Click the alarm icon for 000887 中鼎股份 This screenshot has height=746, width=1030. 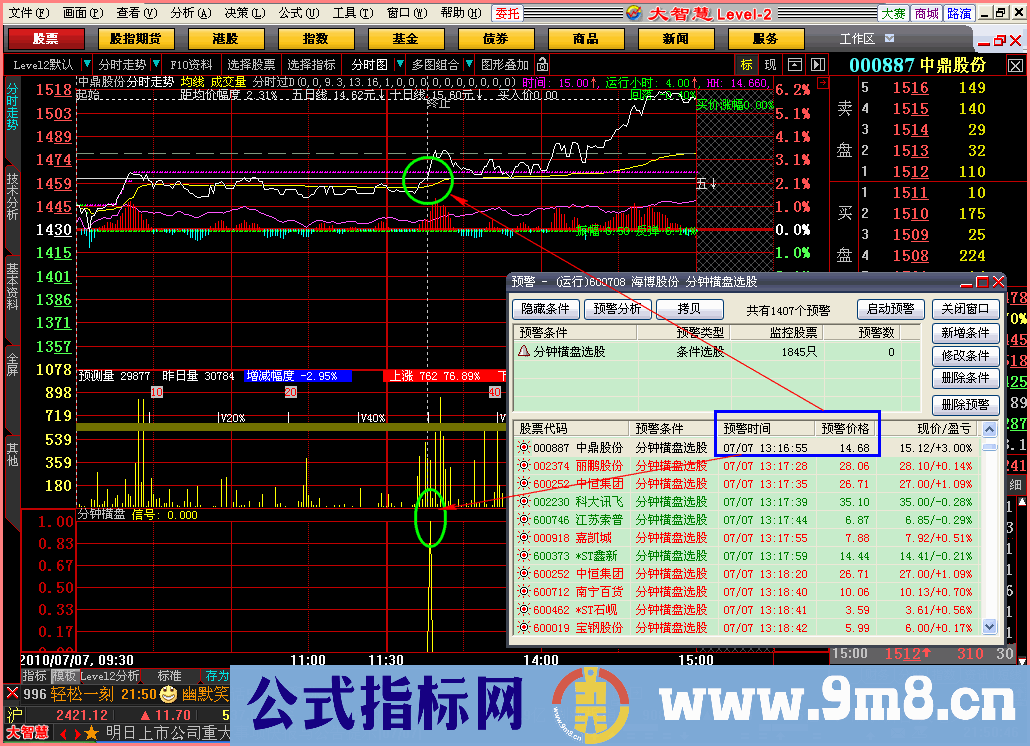click(523, 448)
